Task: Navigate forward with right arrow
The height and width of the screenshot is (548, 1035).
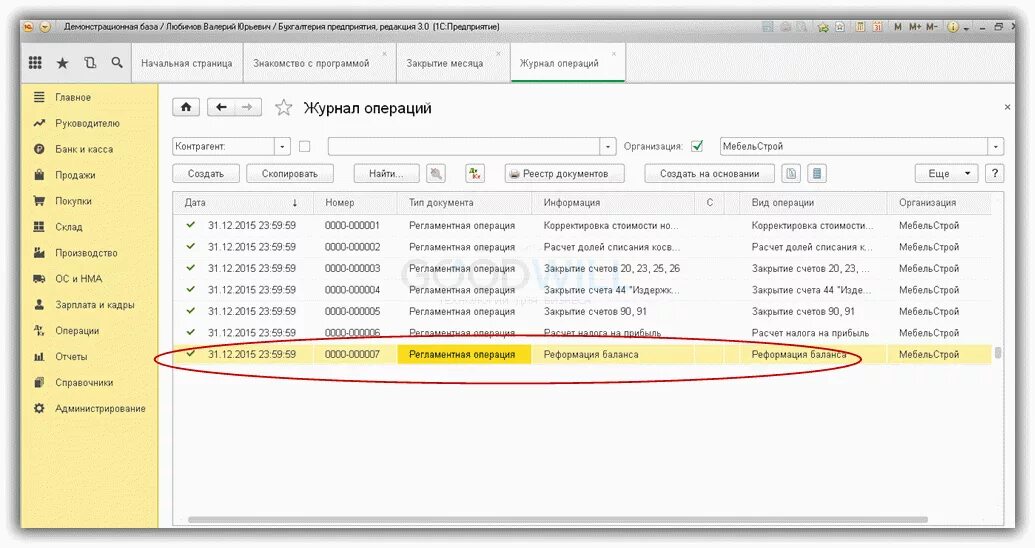Action: [248, 107]
